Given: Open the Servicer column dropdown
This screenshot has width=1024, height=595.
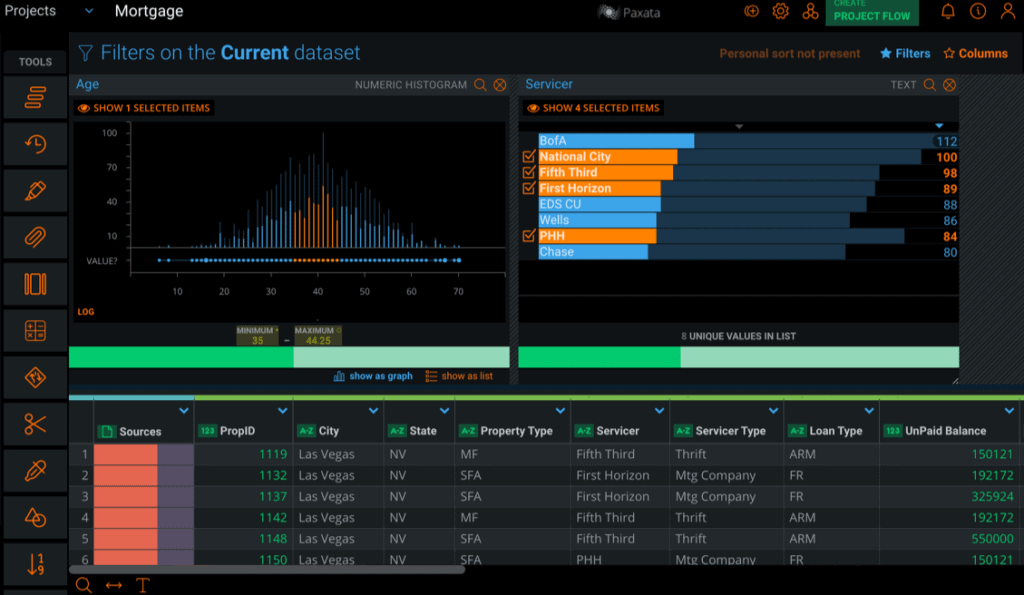Looking at the screenshot, I should coord(659,410).
